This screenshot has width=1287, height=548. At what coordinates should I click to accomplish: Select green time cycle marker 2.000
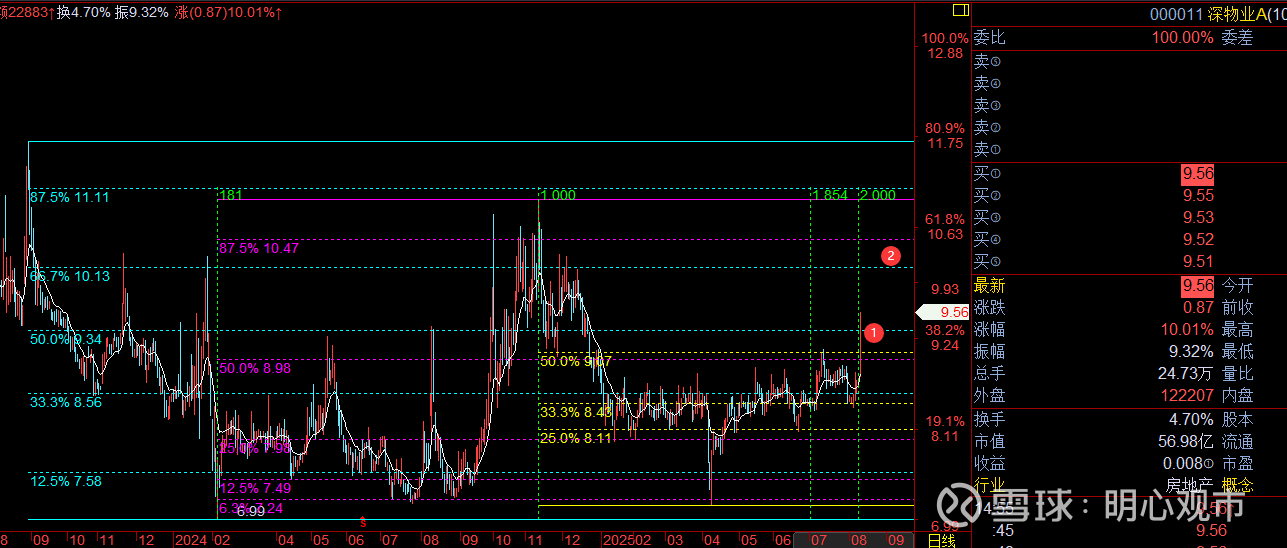(878, 195)
